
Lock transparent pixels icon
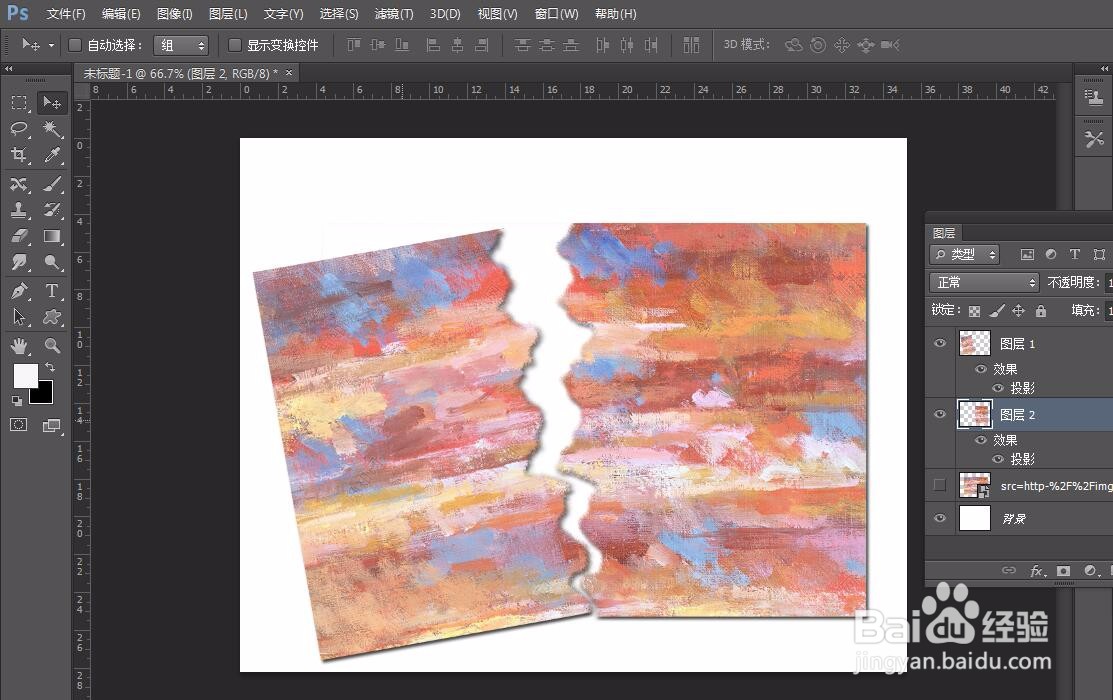click(975, 311)
